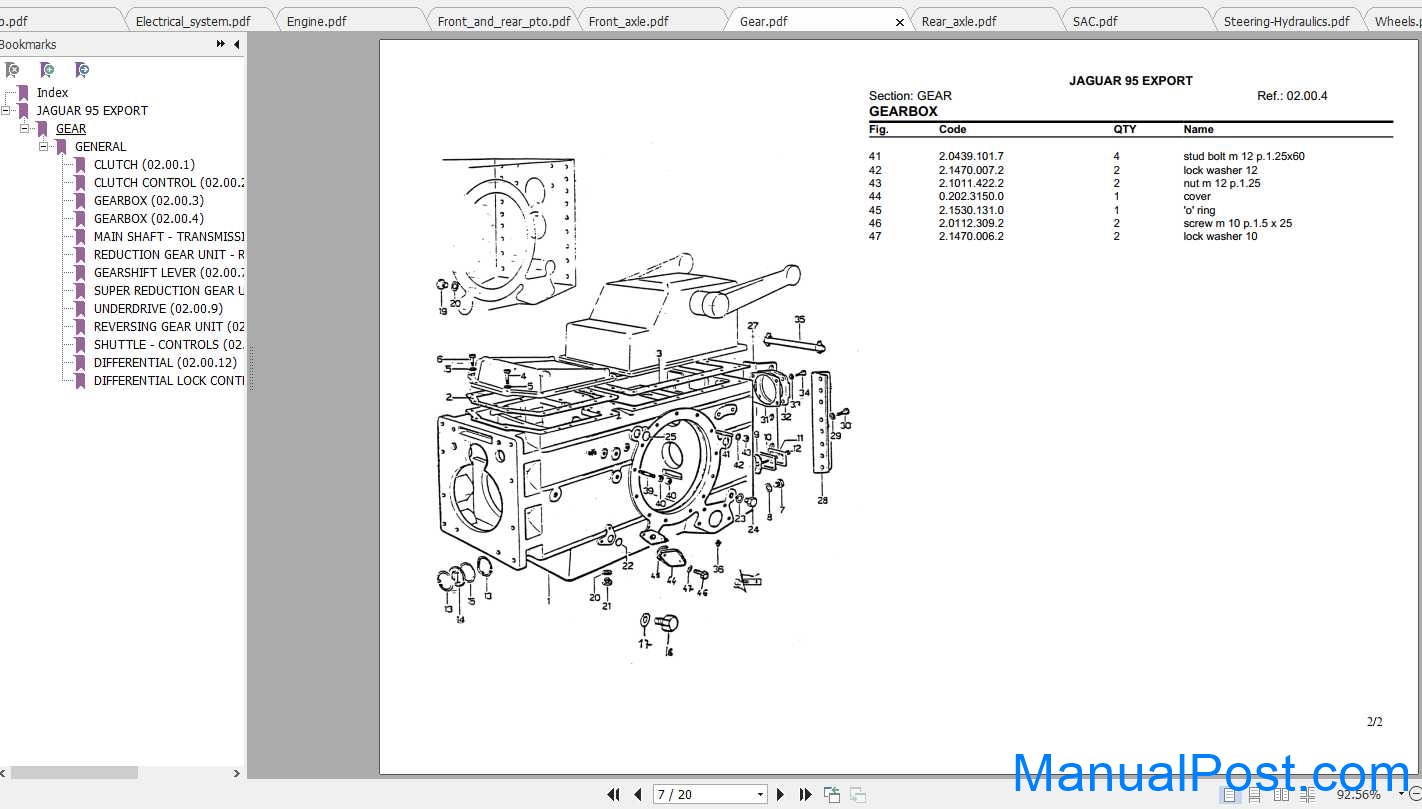Click the bookmarks panel horizontal scrollbar thumb
Screen dimensions: 1422x809
point(74,773)
